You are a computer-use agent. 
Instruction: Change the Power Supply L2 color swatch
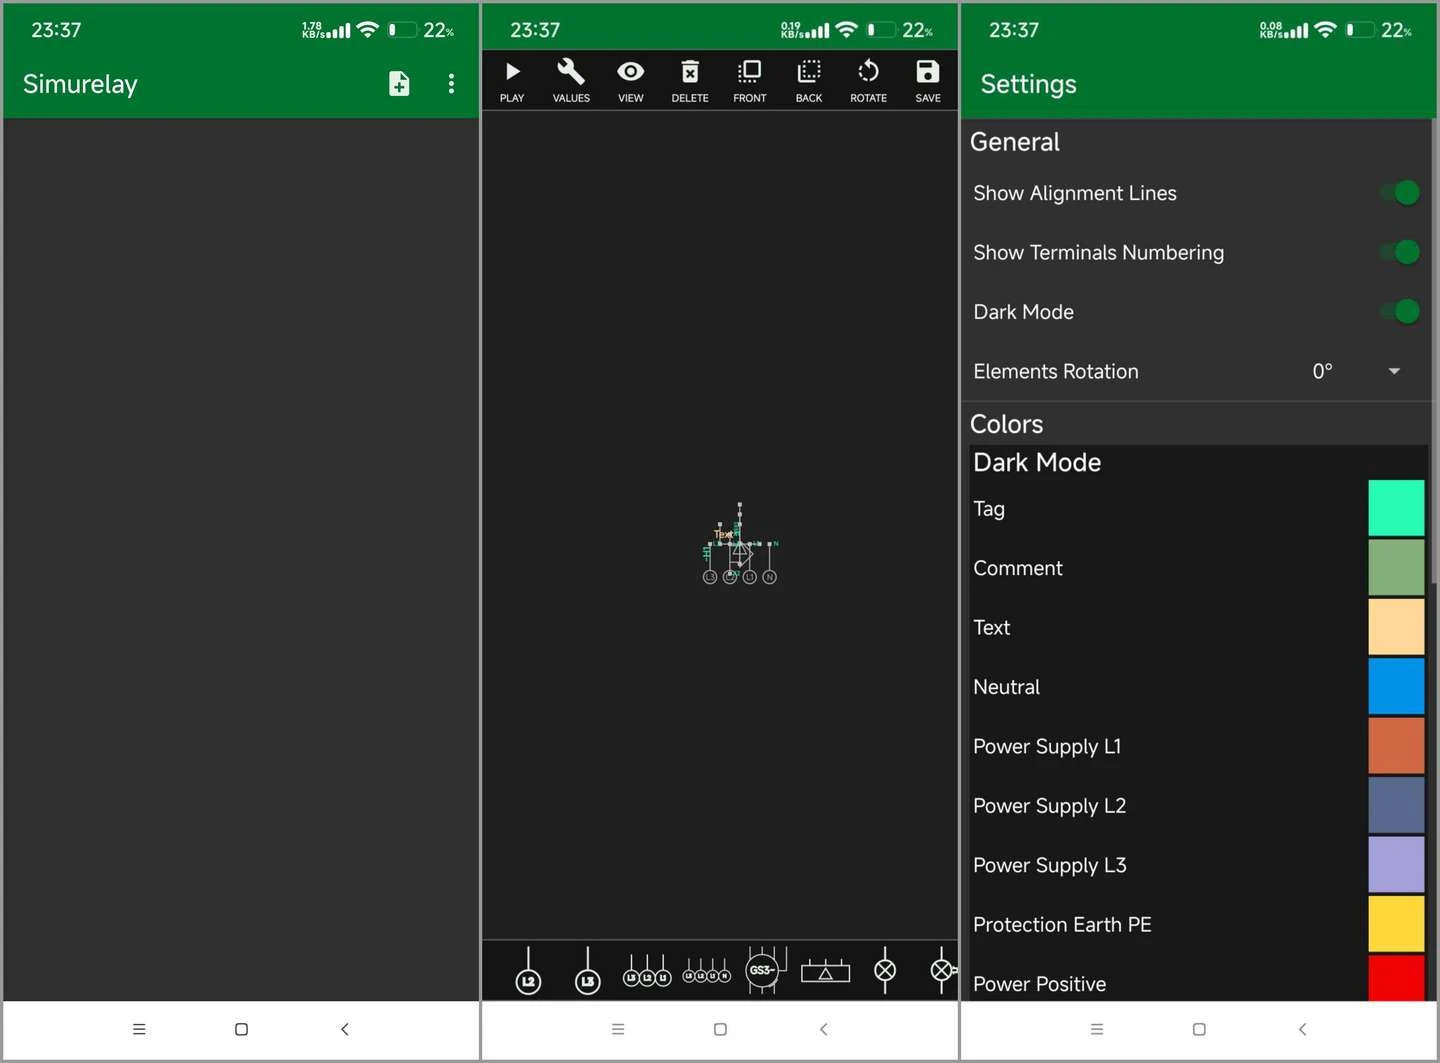(x=1396, y=805)
